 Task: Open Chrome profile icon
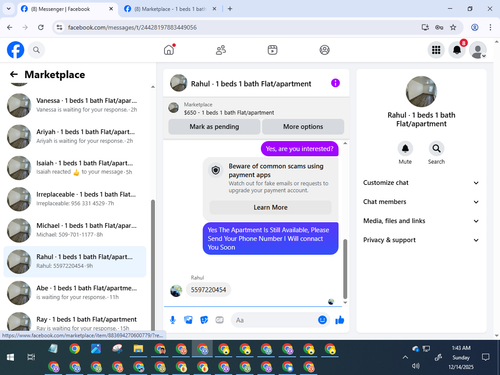475,27
